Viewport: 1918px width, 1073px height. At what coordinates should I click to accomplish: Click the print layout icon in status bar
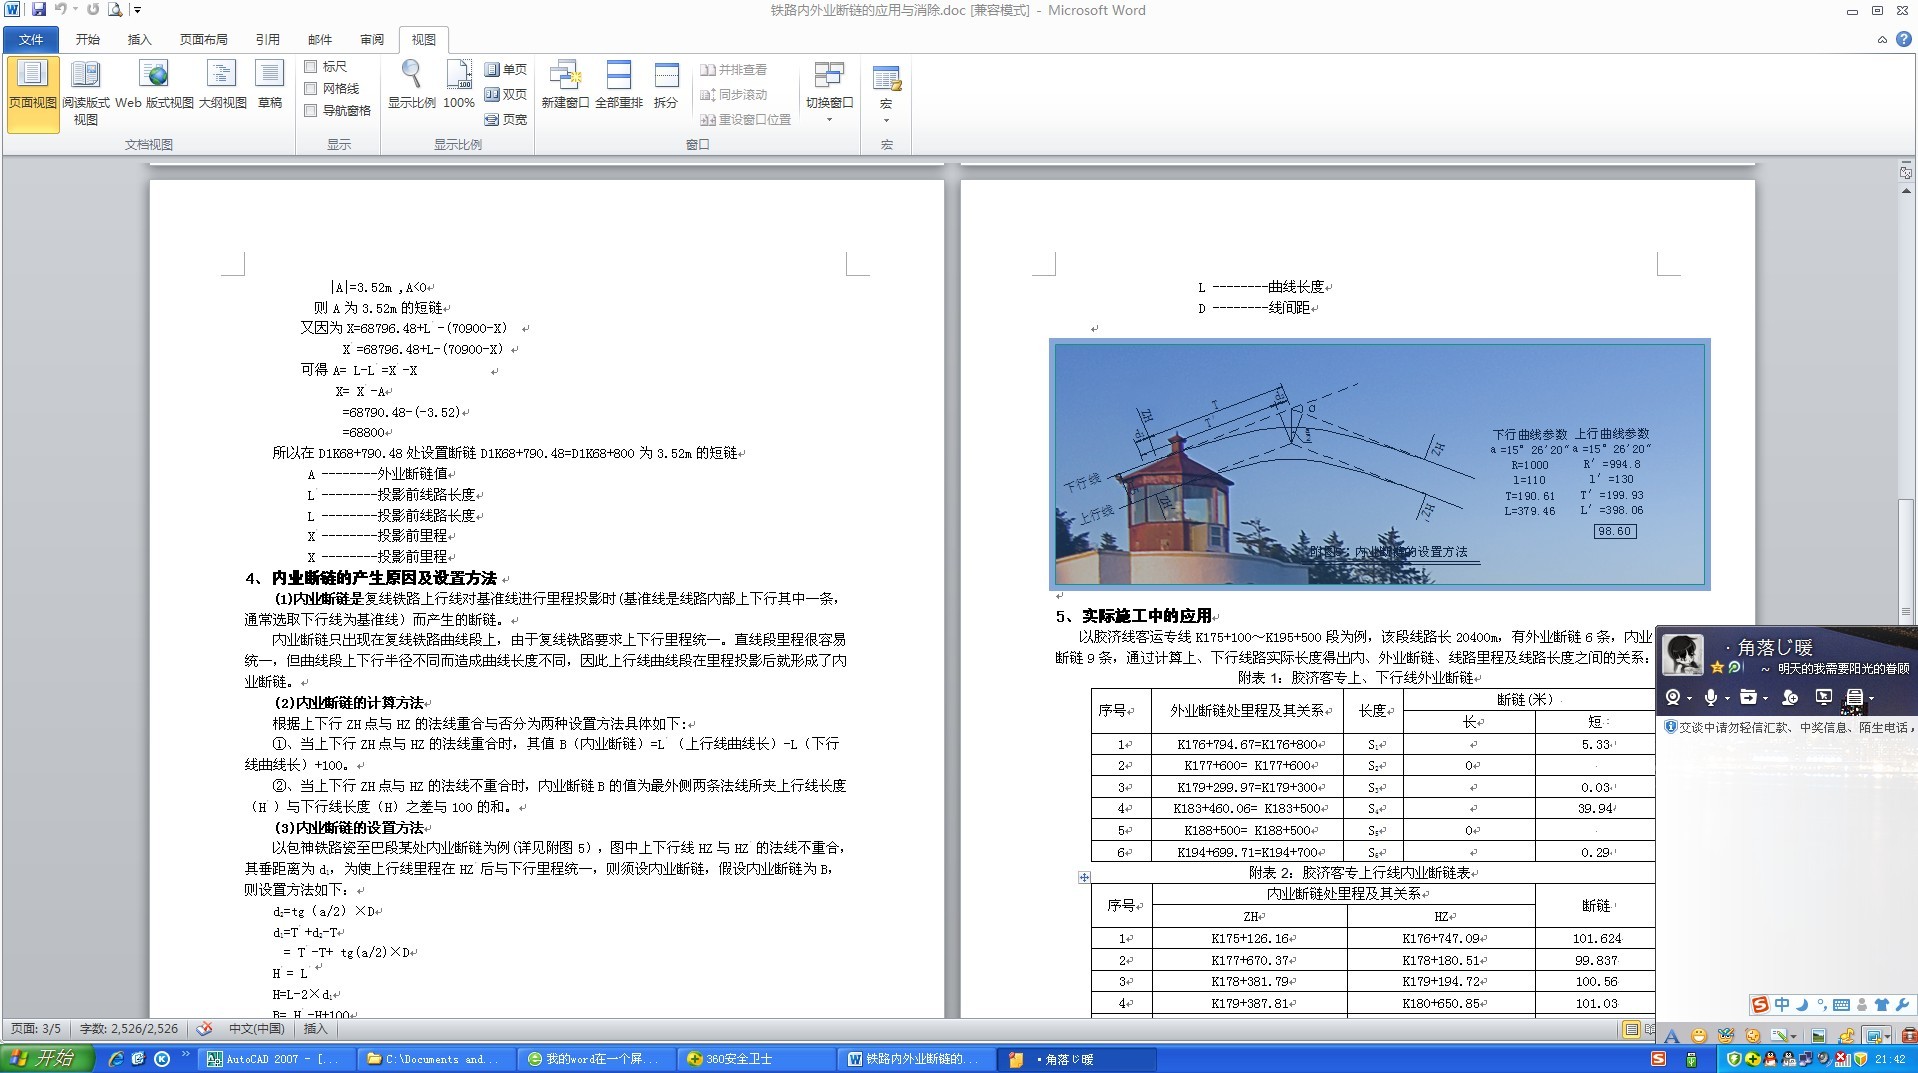[1632, 1029]
